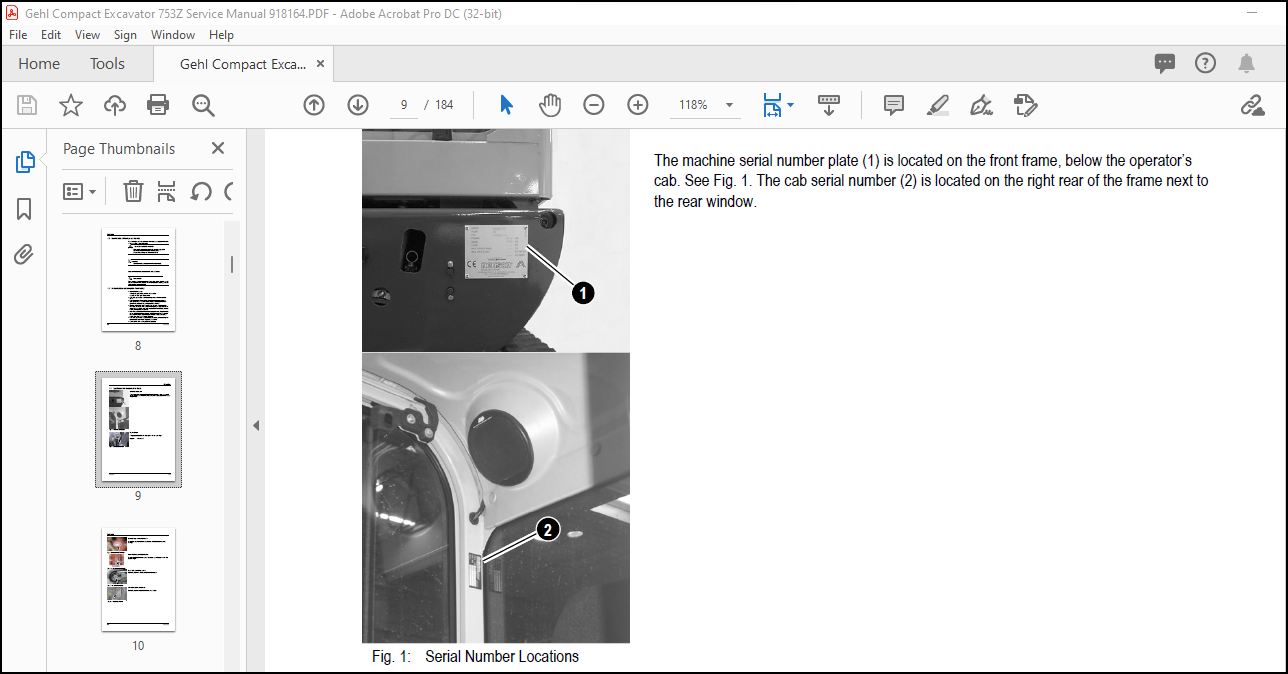
Task: Open the Window menu
Action: pyautogui.click(x=173, y=35)
